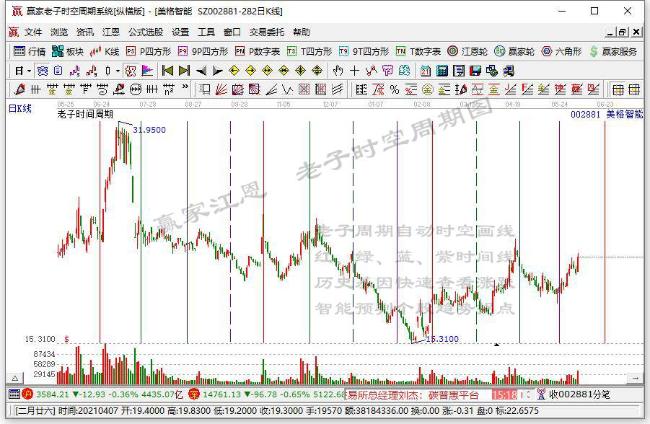This screenshot has height=424, width=650.
Task: Click the yellow diamond horizontal-expand icon
Action: pos(267,71)
